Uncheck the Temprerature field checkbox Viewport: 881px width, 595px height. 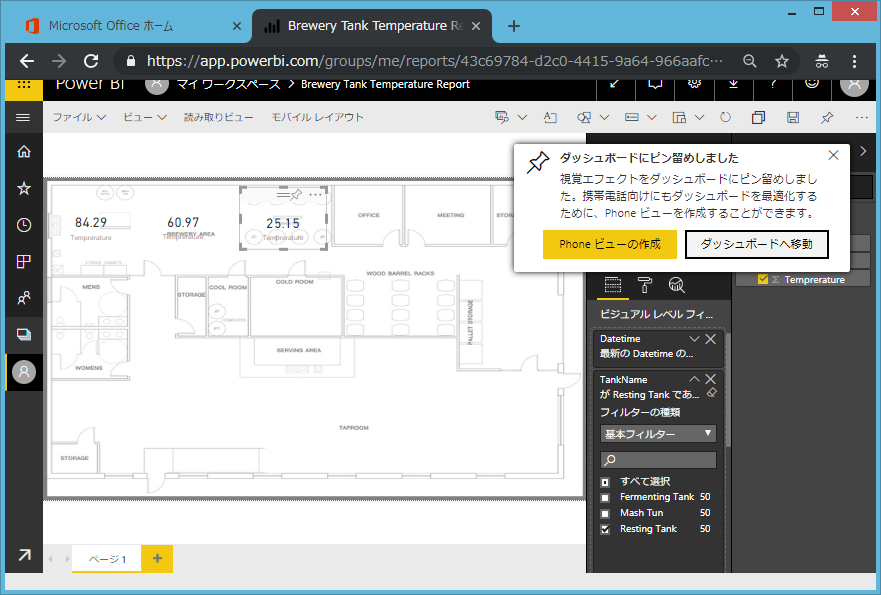(763, 279)
